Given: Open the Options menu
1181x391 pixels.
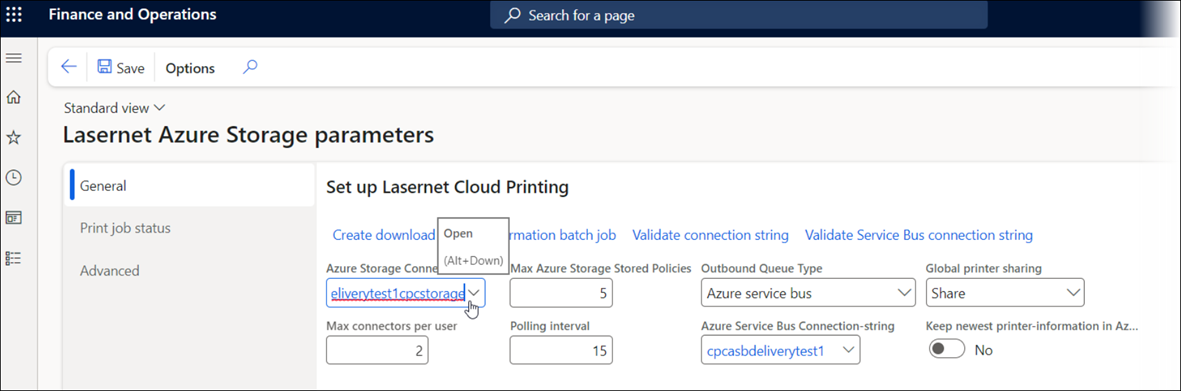Looking at the screenshot, I should click(190, 68).
